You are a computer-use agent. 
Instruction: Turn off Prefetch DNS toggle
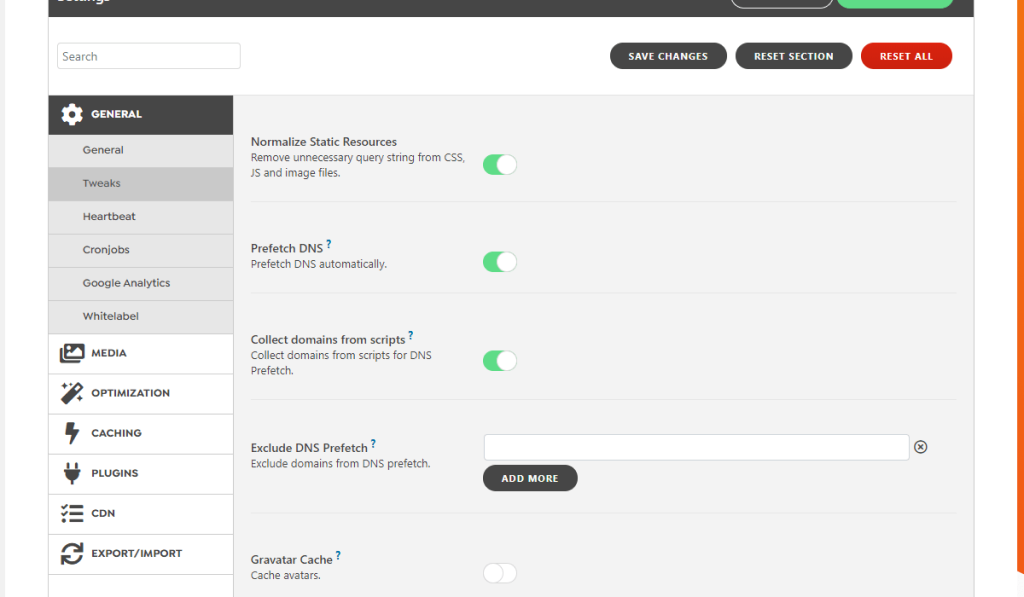coord(500,262)
